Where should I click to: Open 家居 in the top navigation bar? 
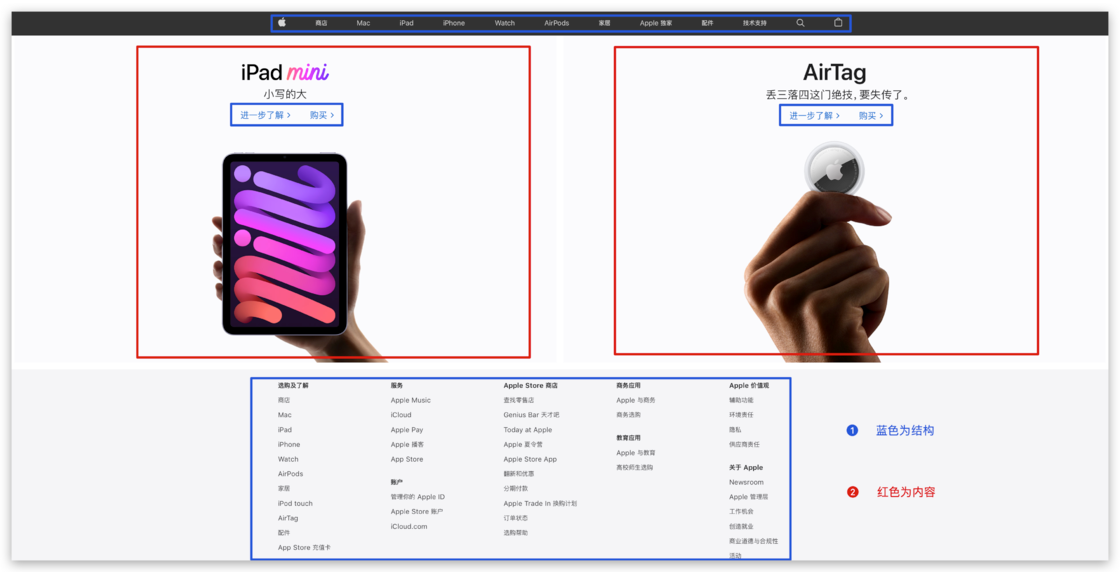pos(605,24)
